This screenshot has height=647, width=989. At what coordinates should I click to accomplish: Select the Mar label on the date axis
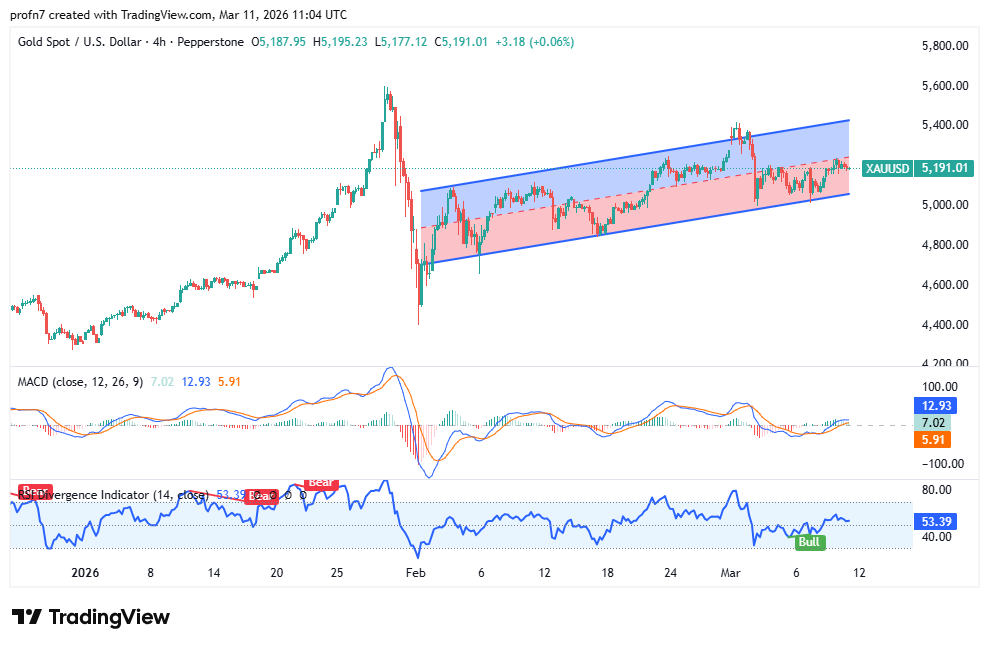730,573
